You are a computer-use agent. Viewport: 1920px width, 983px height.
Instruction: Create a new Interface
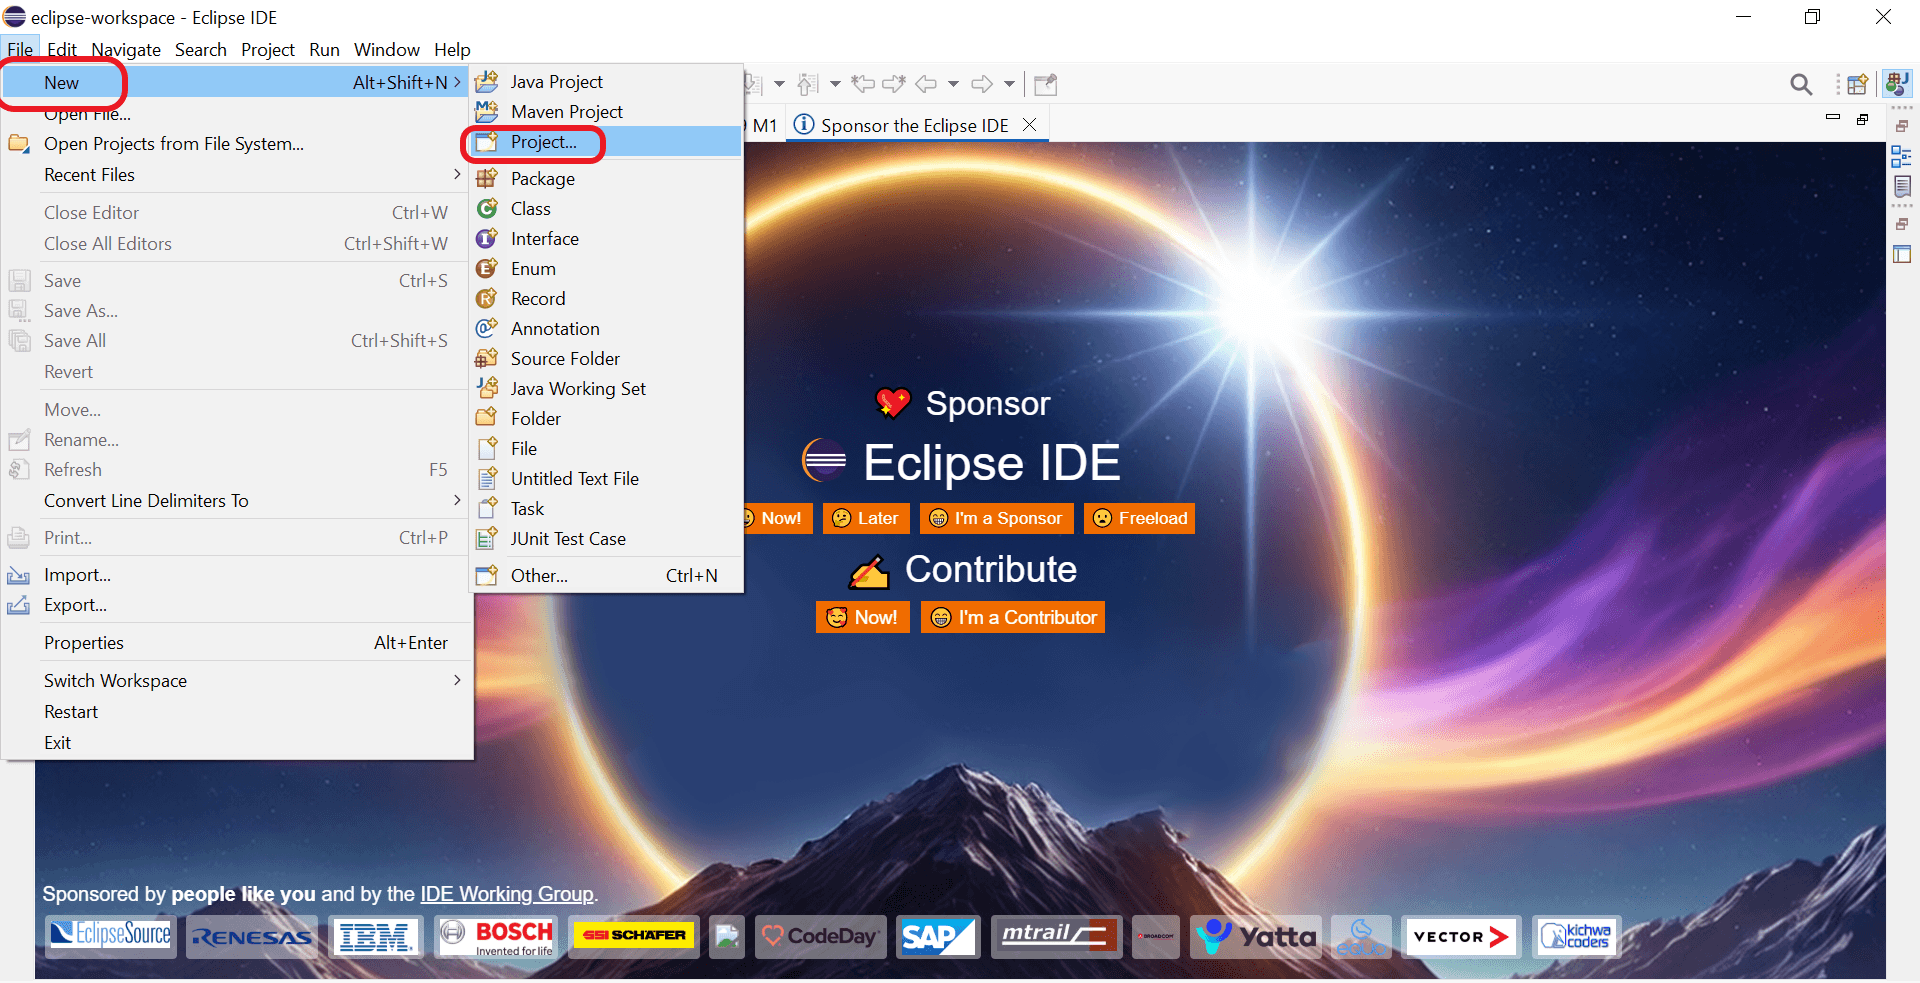607,239
